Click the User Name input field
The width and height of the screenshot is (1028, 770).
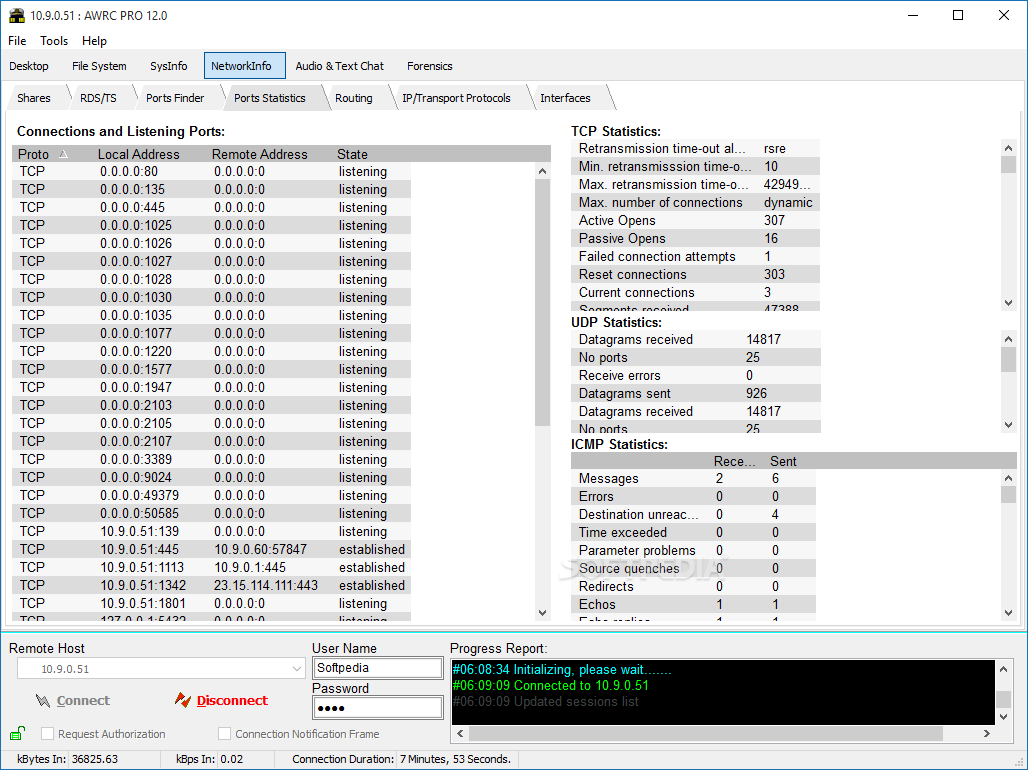pyautogui.click(x=378, y=668)
